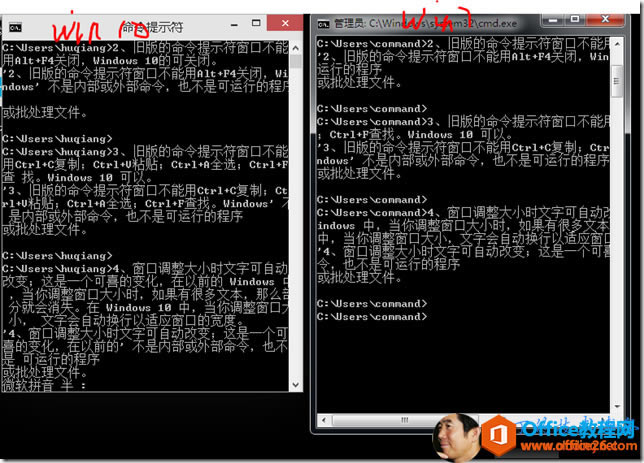Click the 微软拼音 半 IME status line
Image resolution: width=644 pixels, height=463 pixels.
coord(44,385)
